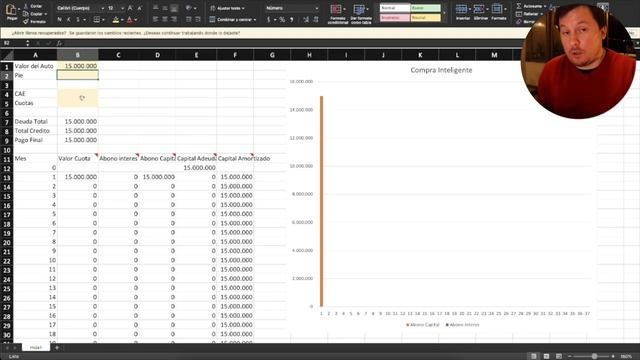640x360 pixels.
Task: Click the Pegar (paste) clipboard icon
Action: (11, 10)
